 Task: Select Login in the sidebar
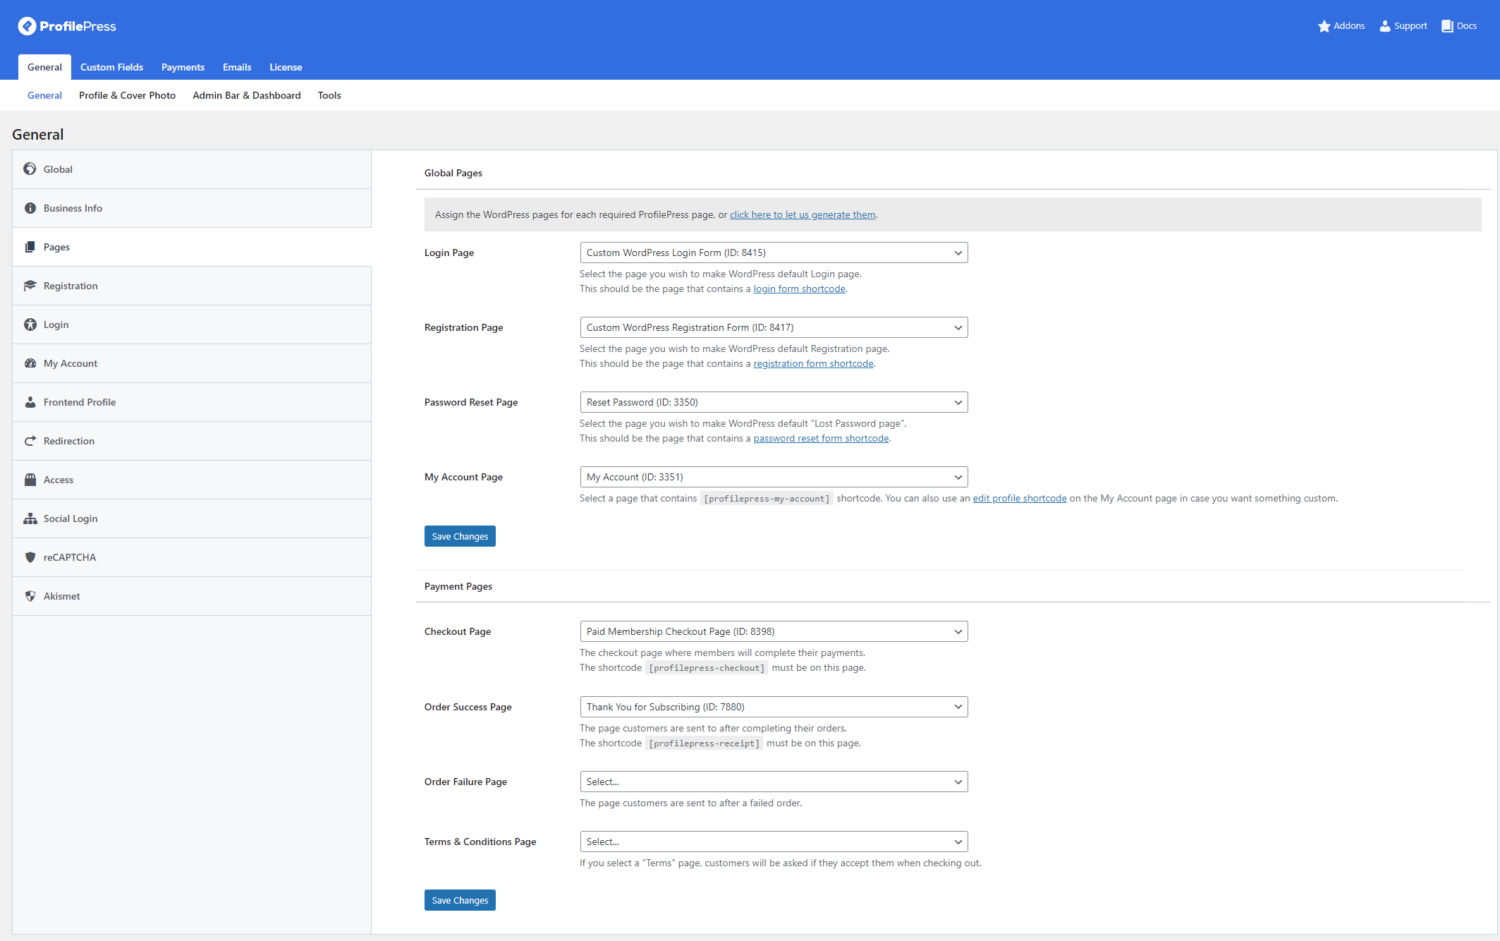tap(192, 325)
